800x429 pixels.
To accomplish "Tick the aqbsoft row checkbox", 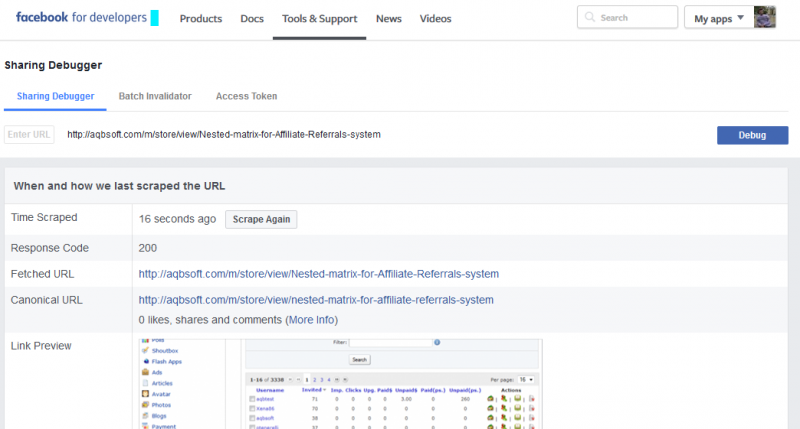I will pos(252,418).
